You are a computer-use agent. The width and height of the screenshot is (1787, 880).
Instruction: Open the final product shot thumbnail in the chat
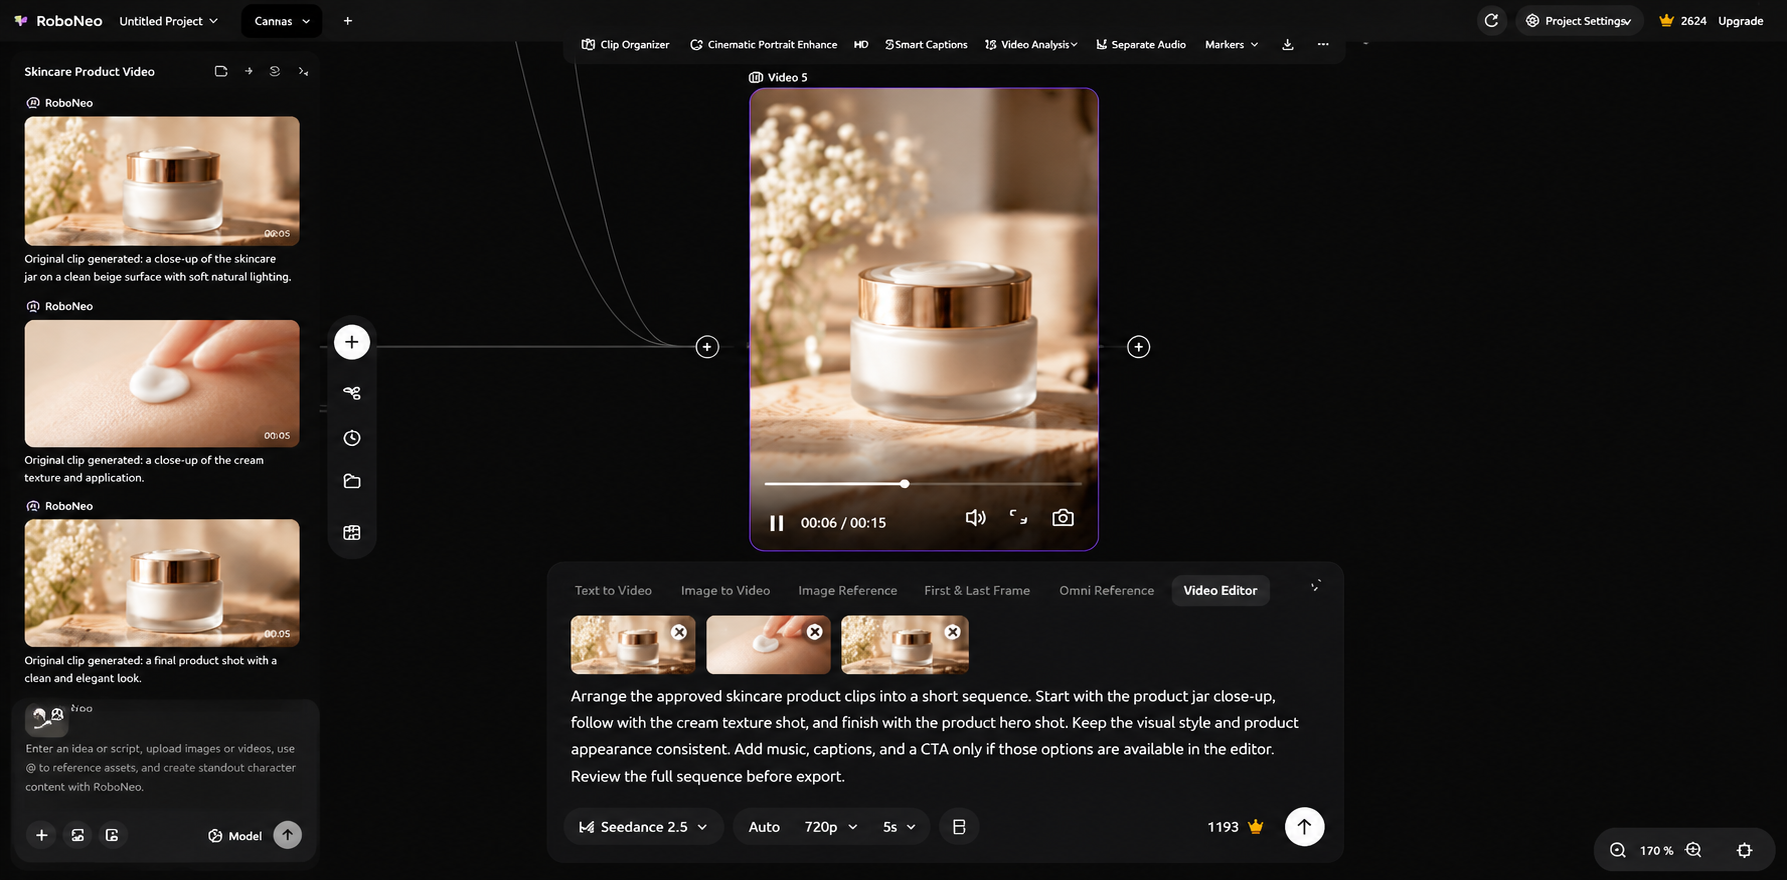click(162, 583)
